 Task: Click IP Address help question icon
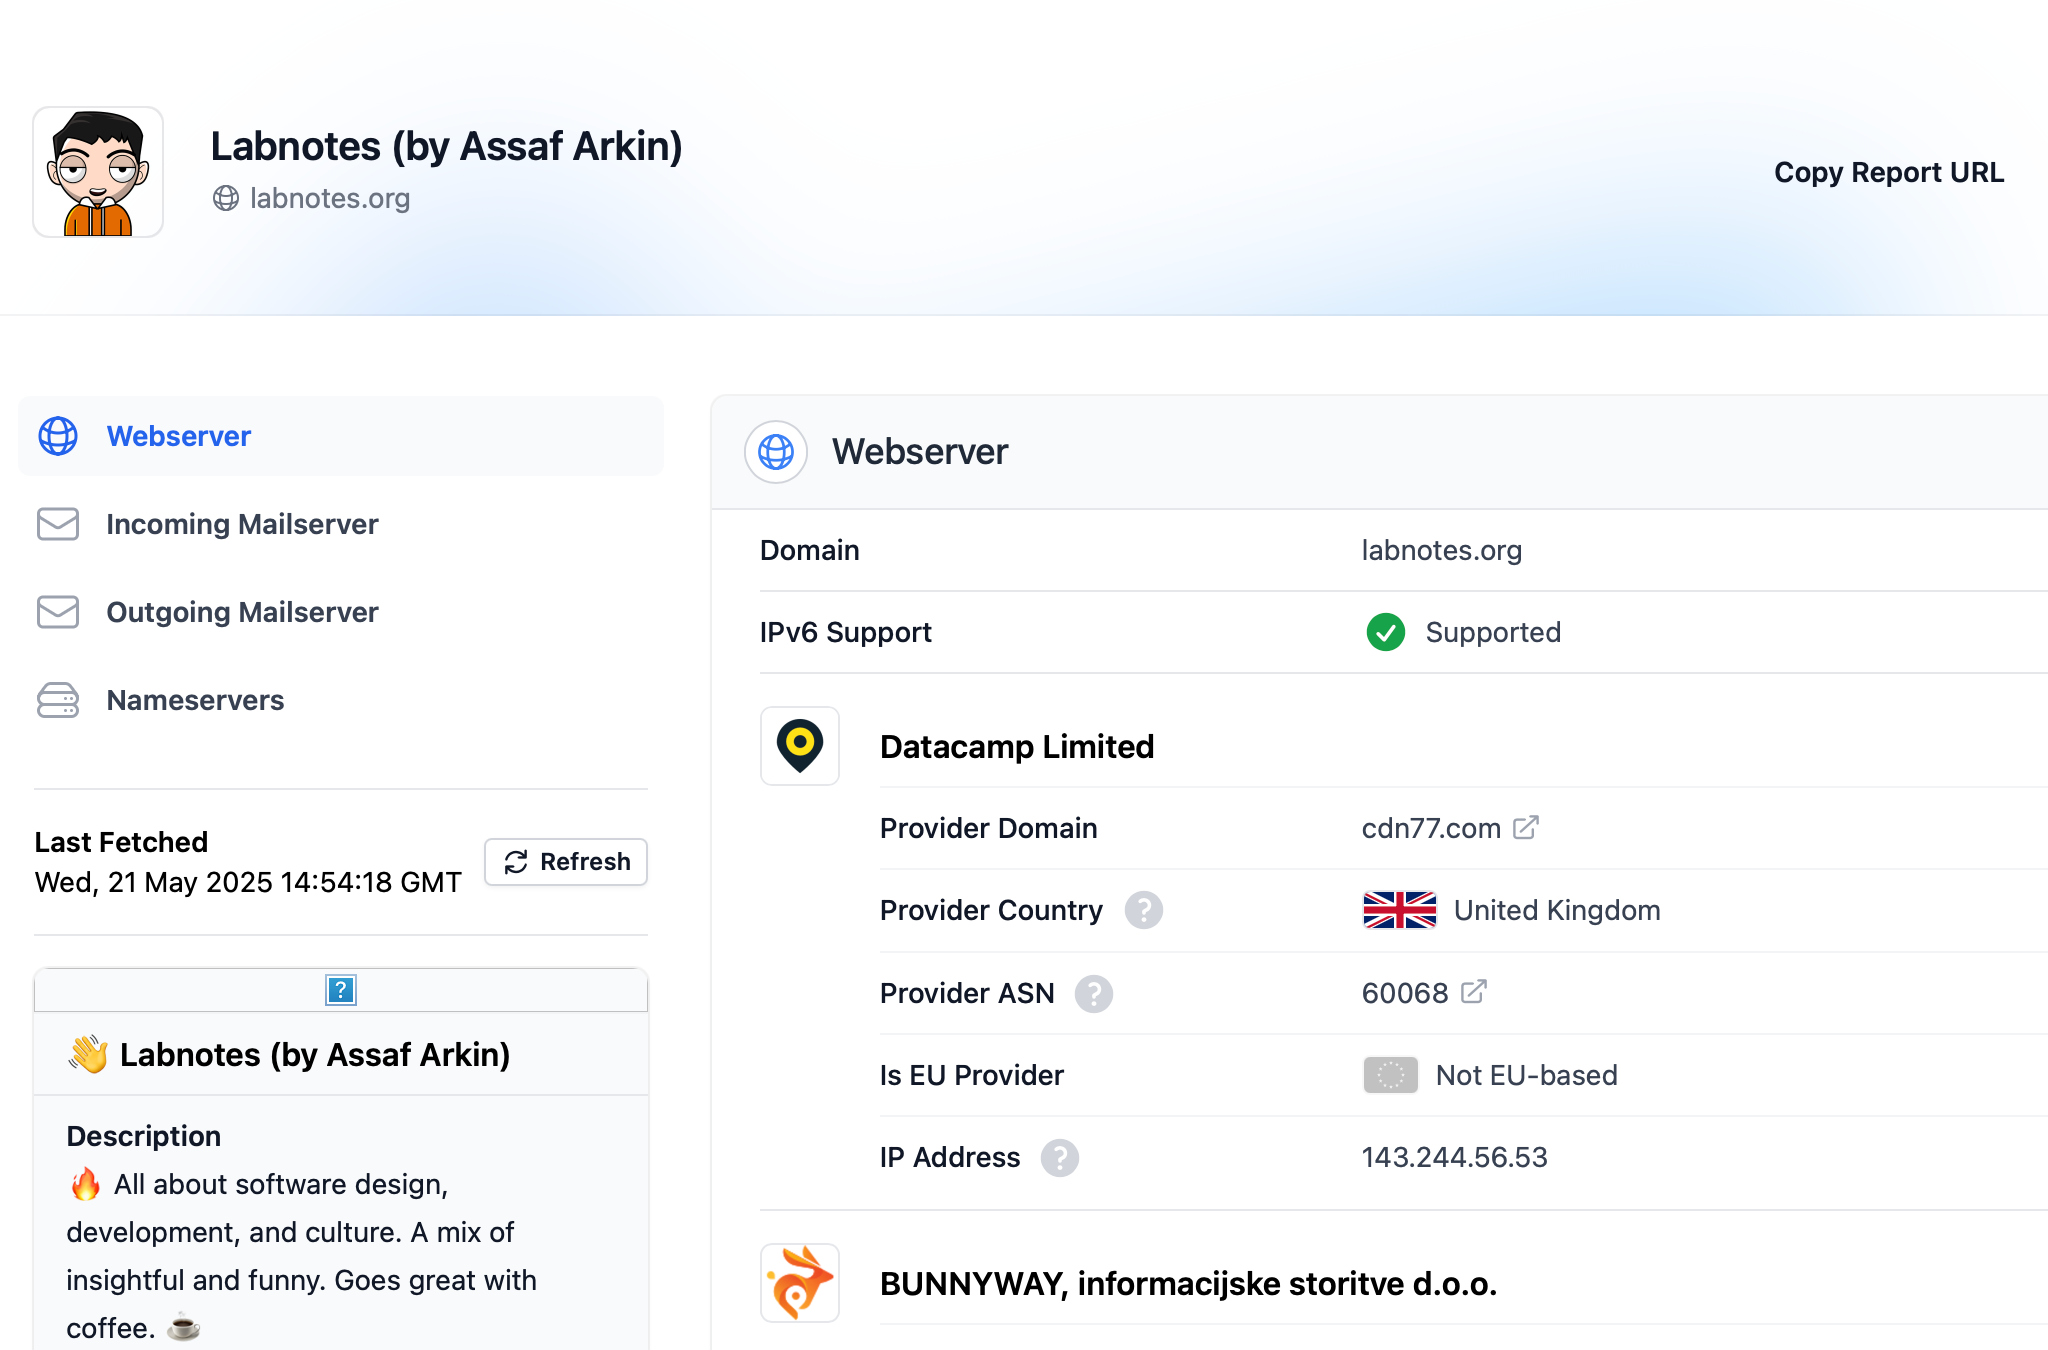(1060, 1157)
